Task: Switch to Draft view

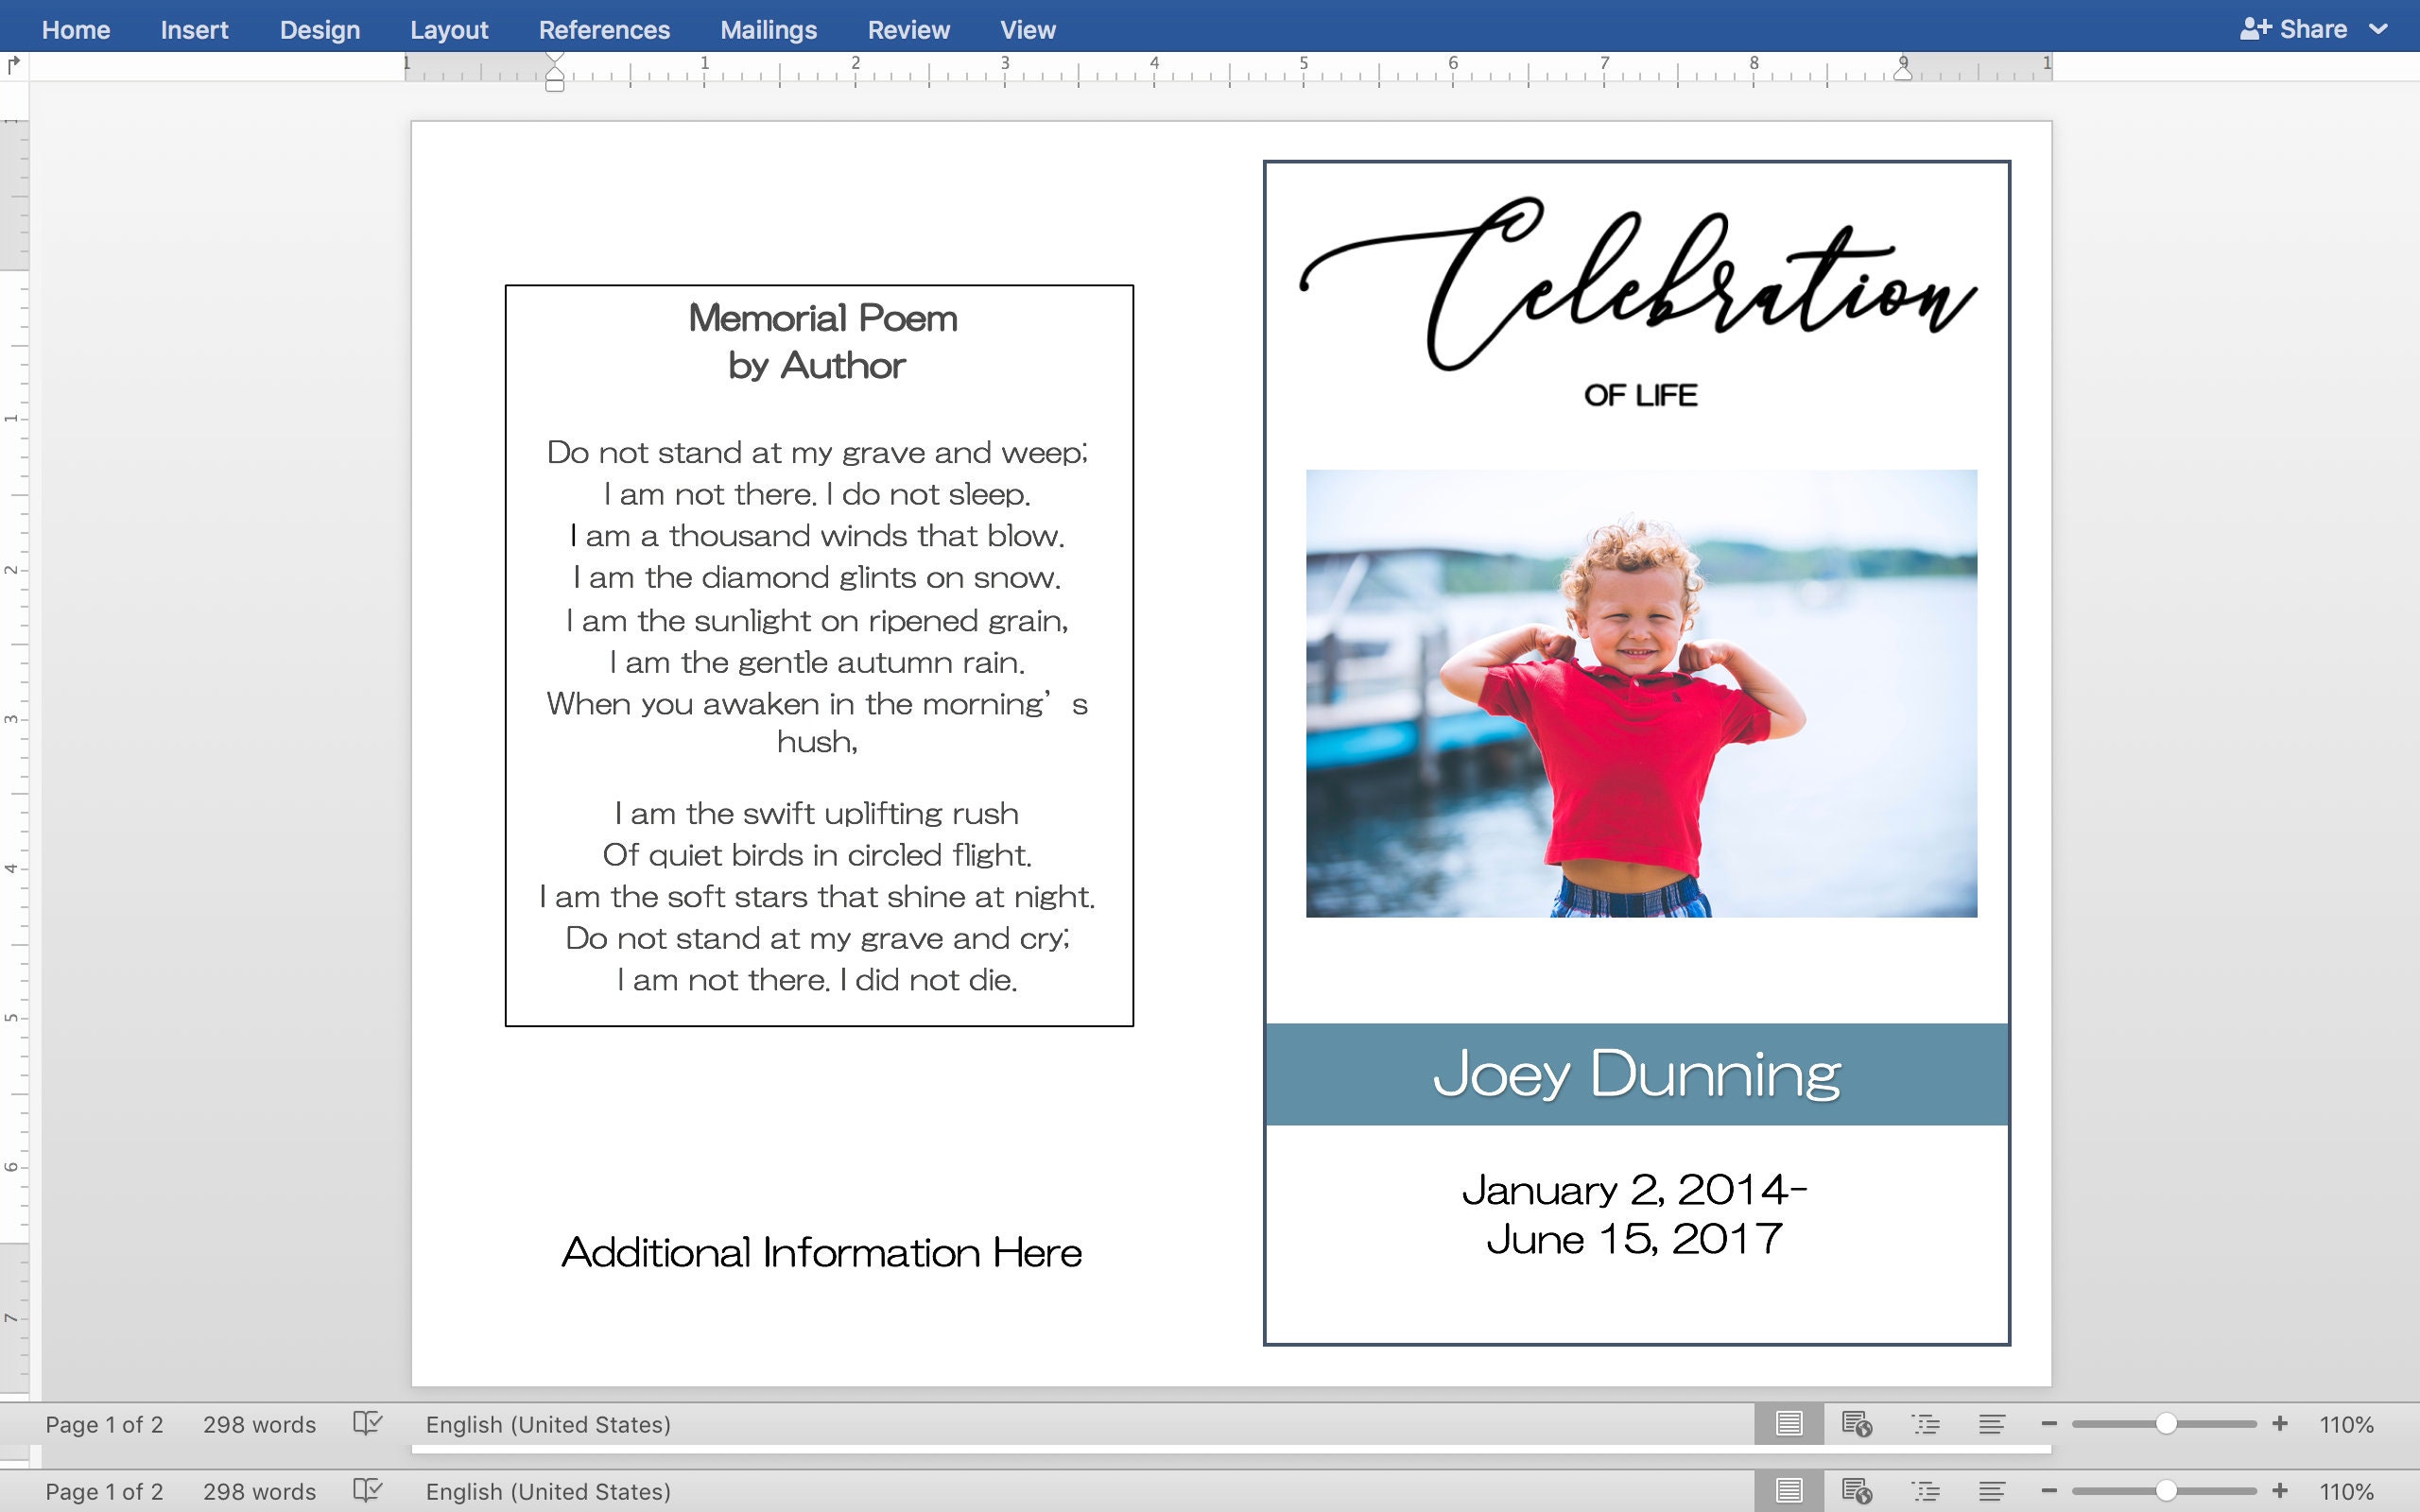Action: [1992, 1424]
